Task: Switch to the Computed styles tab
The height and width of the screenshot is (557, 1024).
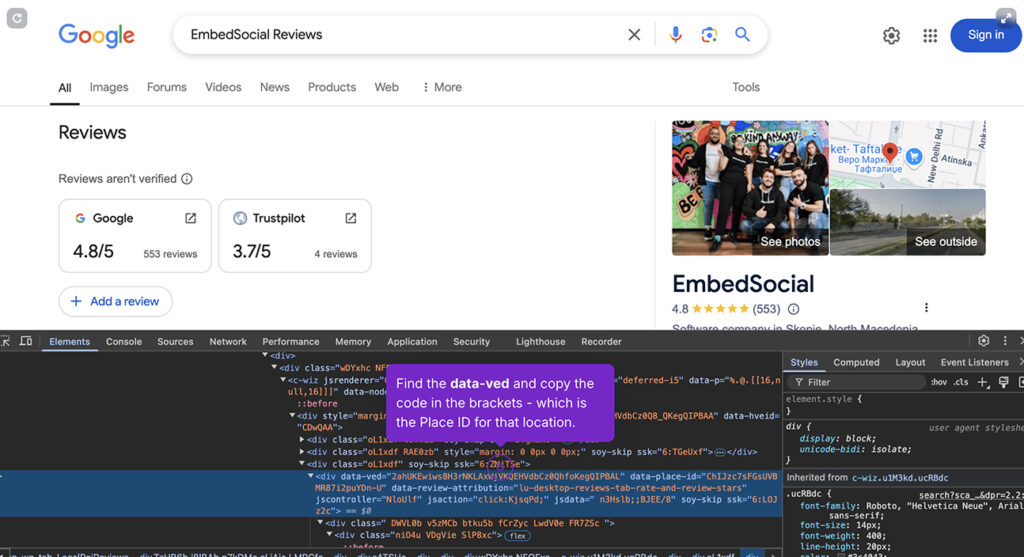Action: click(856, 362)
